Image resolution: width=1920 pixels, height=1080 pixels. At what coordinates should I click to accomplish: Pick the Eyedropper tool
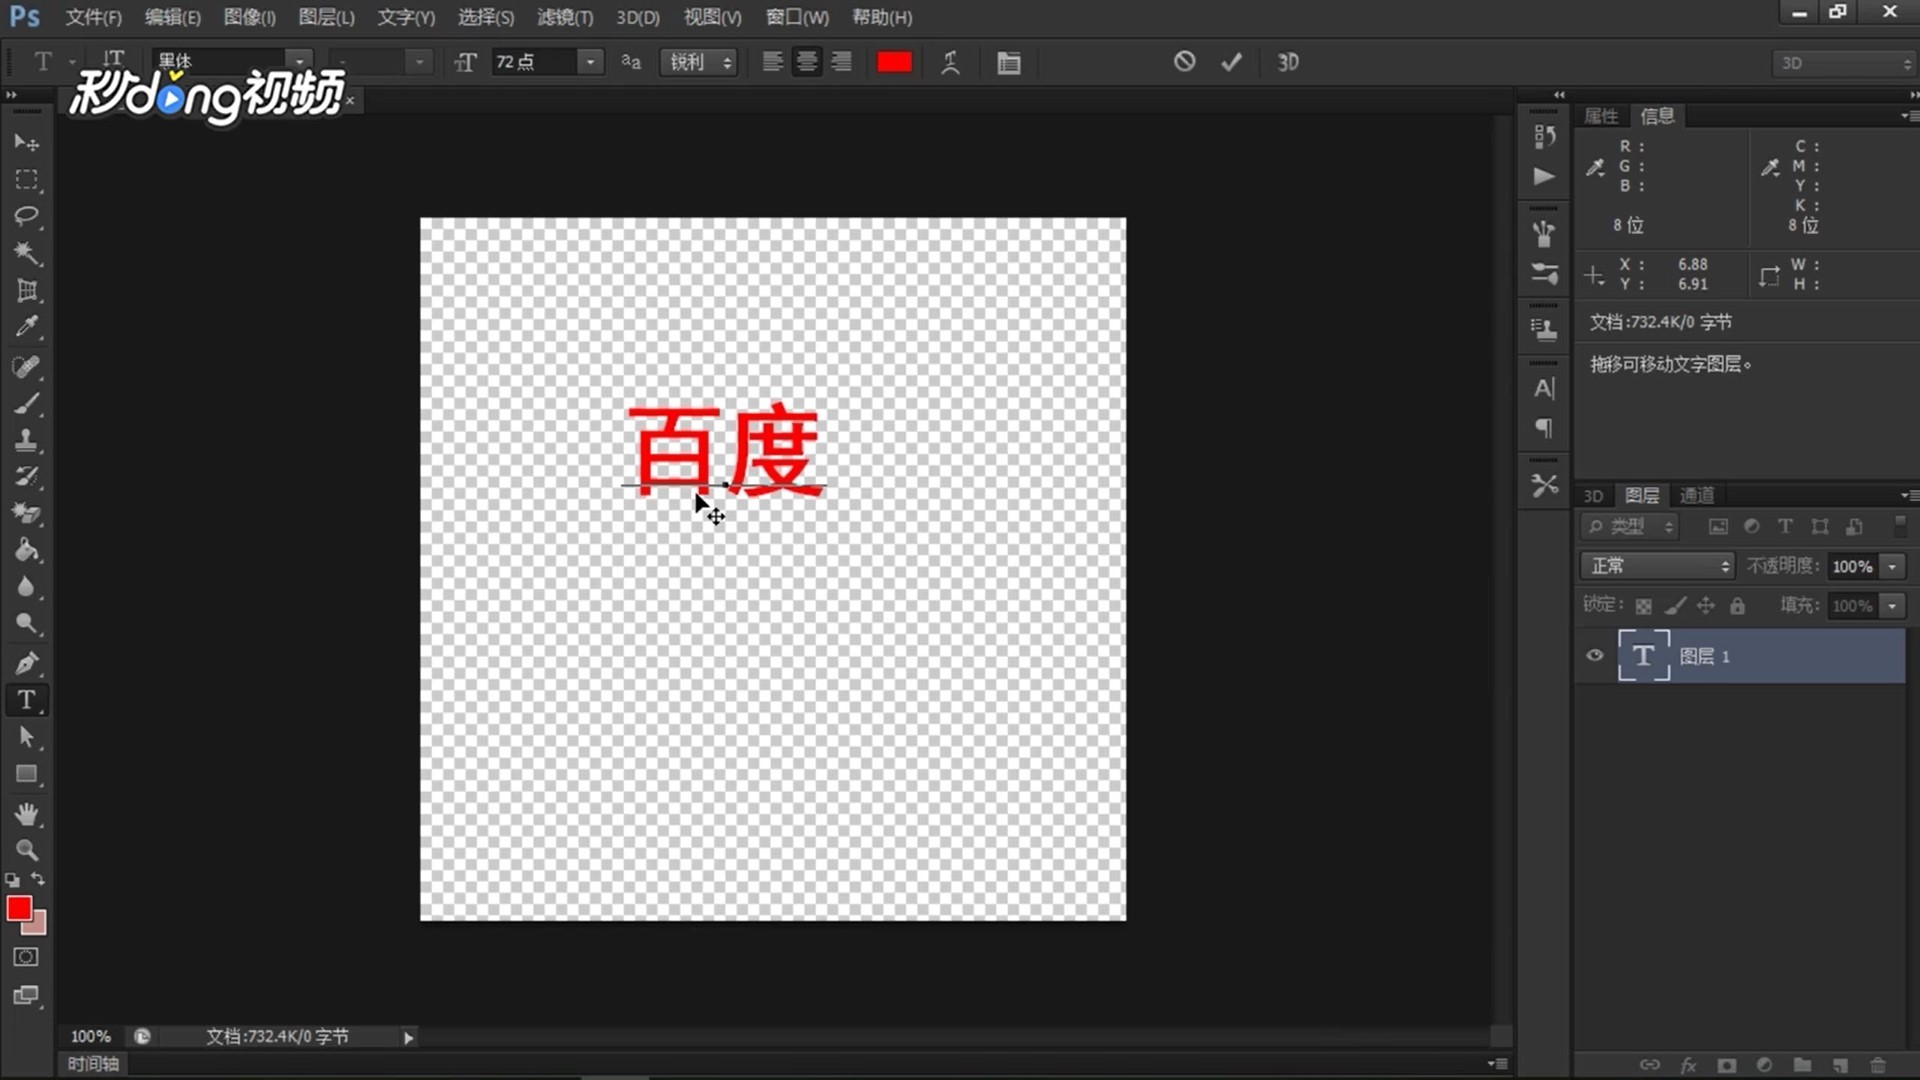(27, 327)
